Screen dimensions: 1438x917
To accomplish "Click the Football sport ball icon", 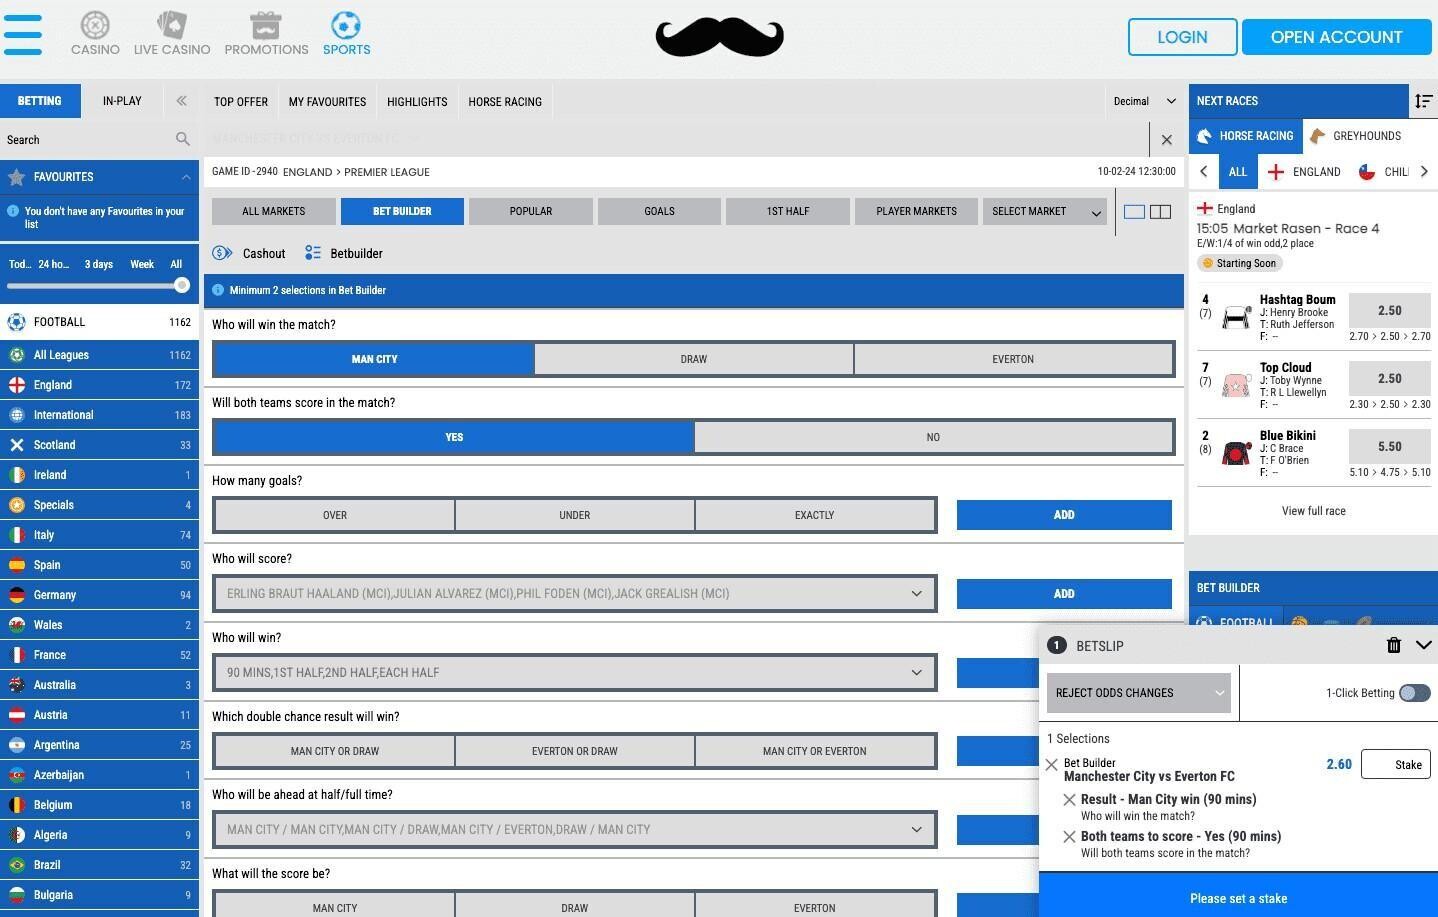I will coord(16,322).
